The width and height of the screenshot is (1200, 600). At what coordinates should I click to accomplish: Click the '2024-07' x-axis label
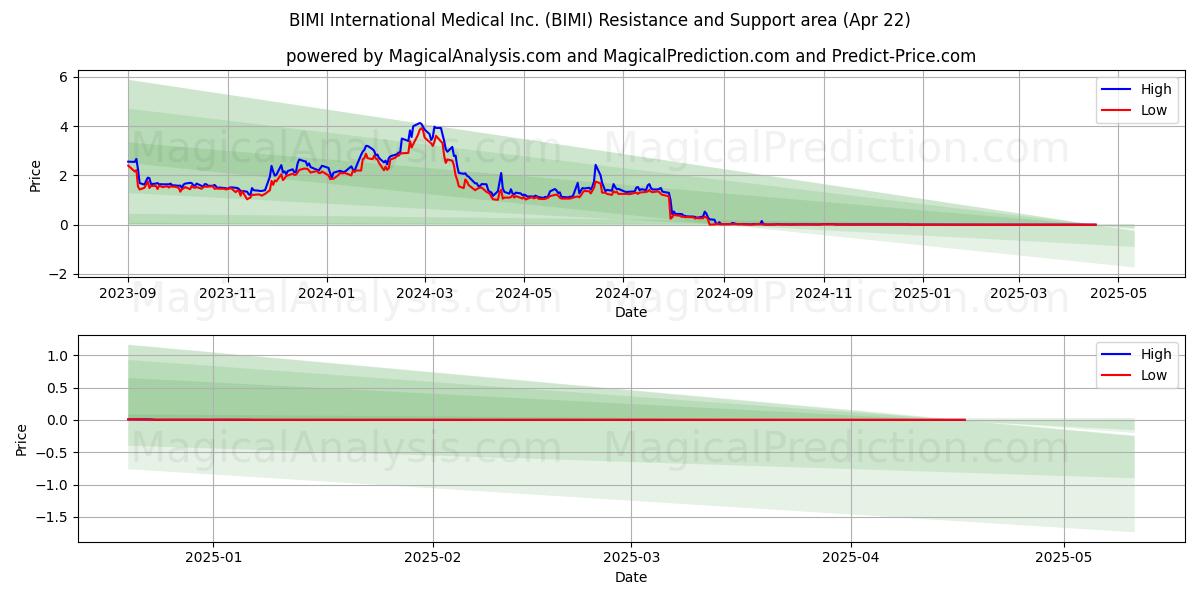pos(623,293)
